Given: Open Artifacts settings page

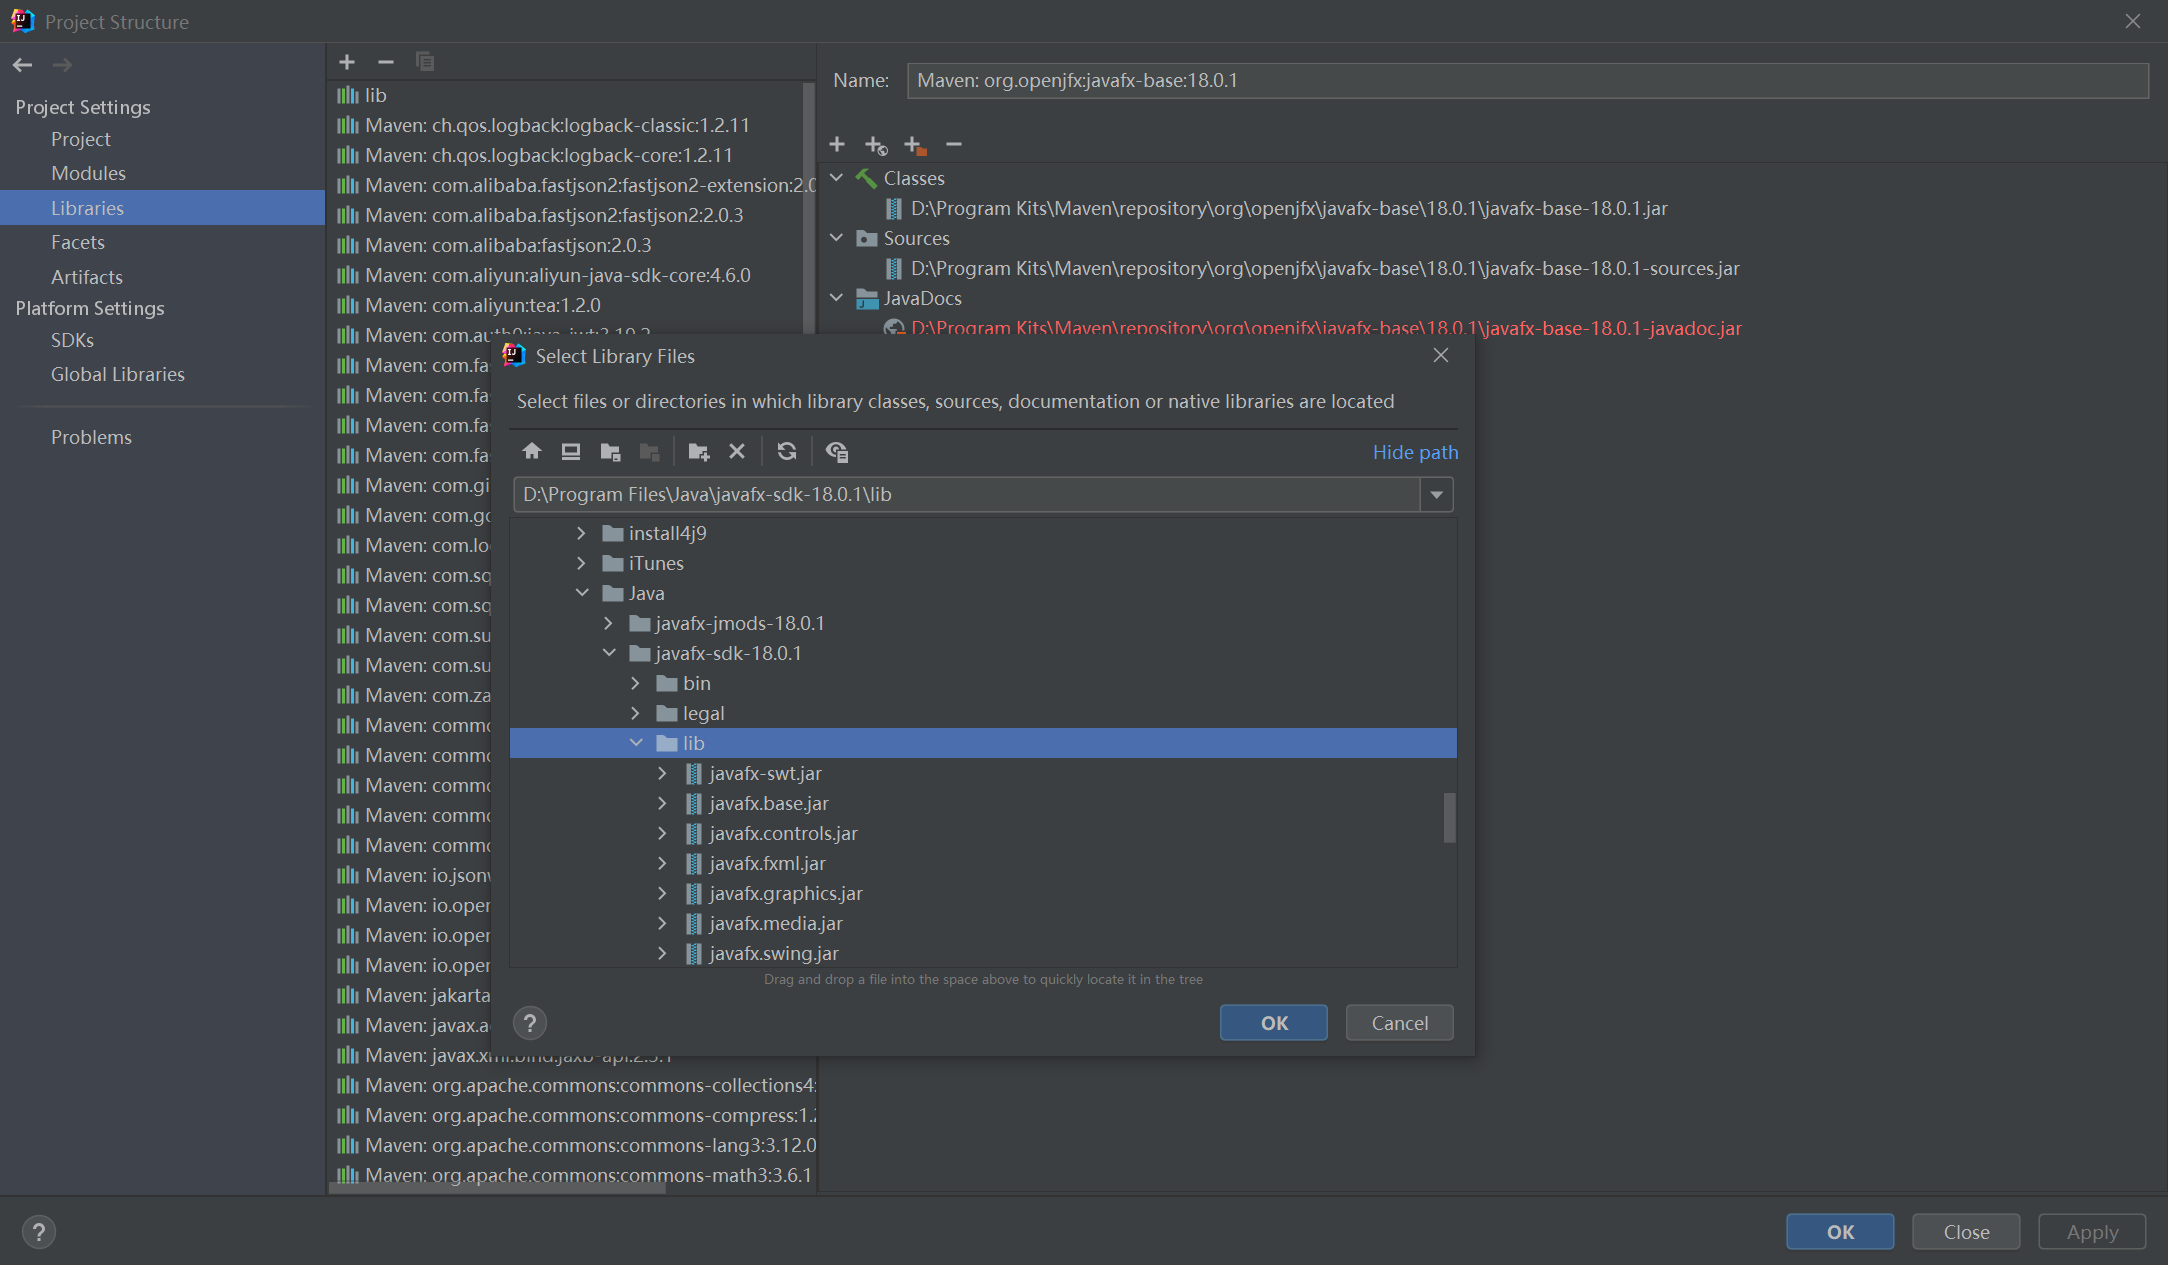Looking at the screenshot, I should tap(87, 277).
